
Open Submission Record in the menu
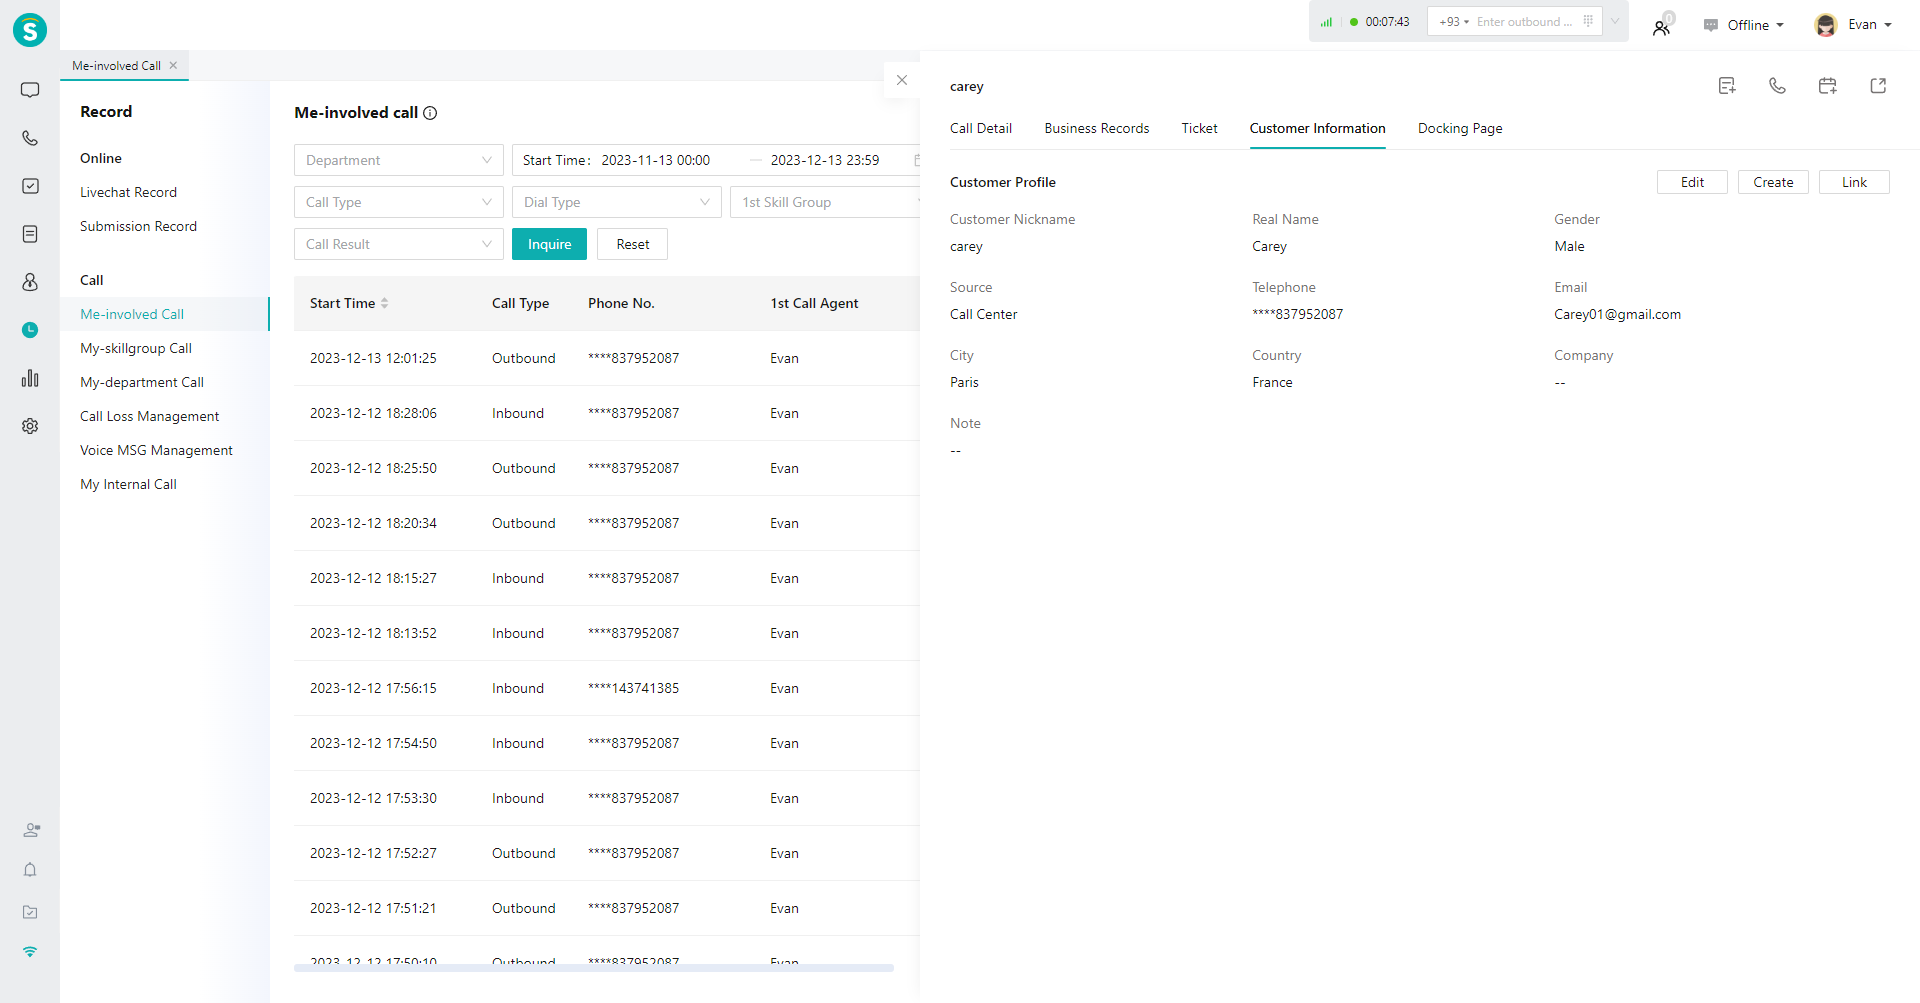click(138, 226)
